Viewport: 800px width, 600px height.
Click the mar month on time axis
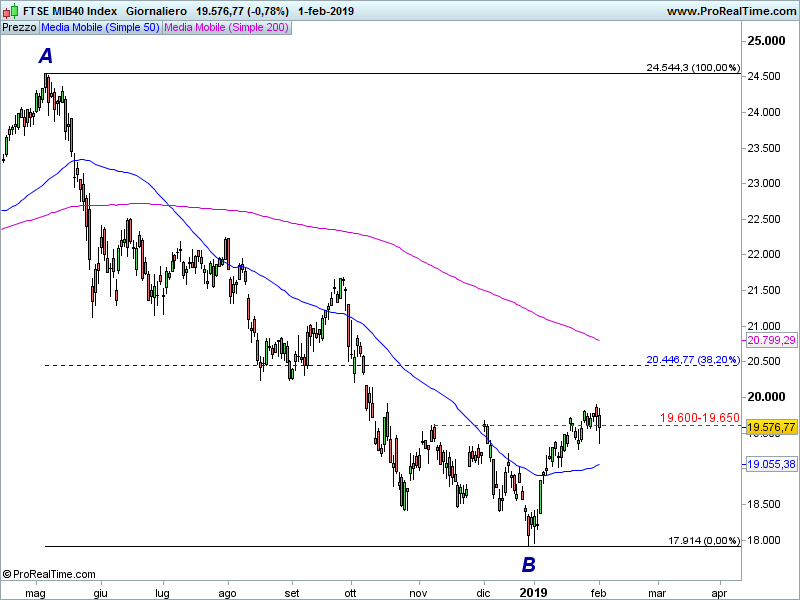pyautogui.click(x=657, y=593)
